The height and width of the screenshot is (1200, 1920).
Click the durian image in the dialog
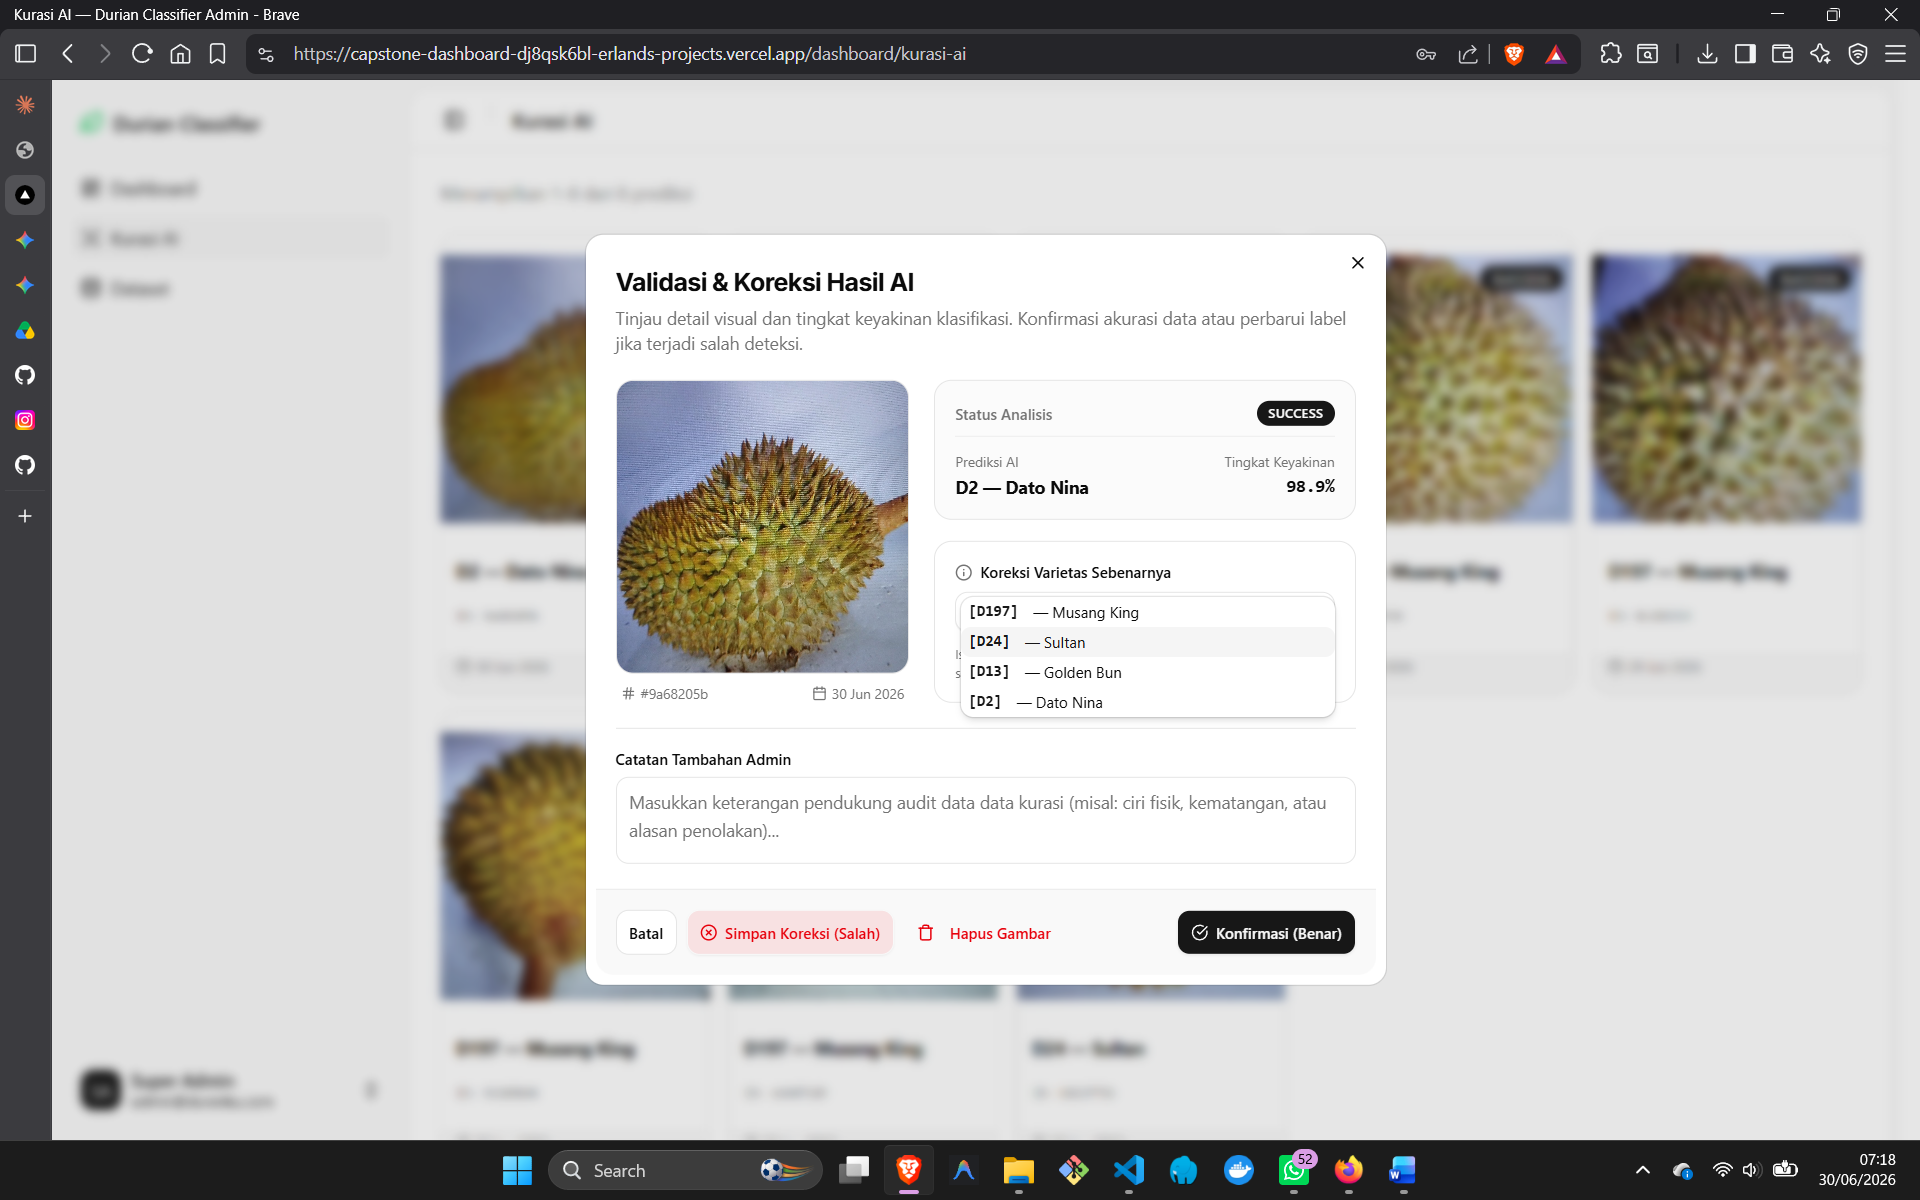coord(762,526)
